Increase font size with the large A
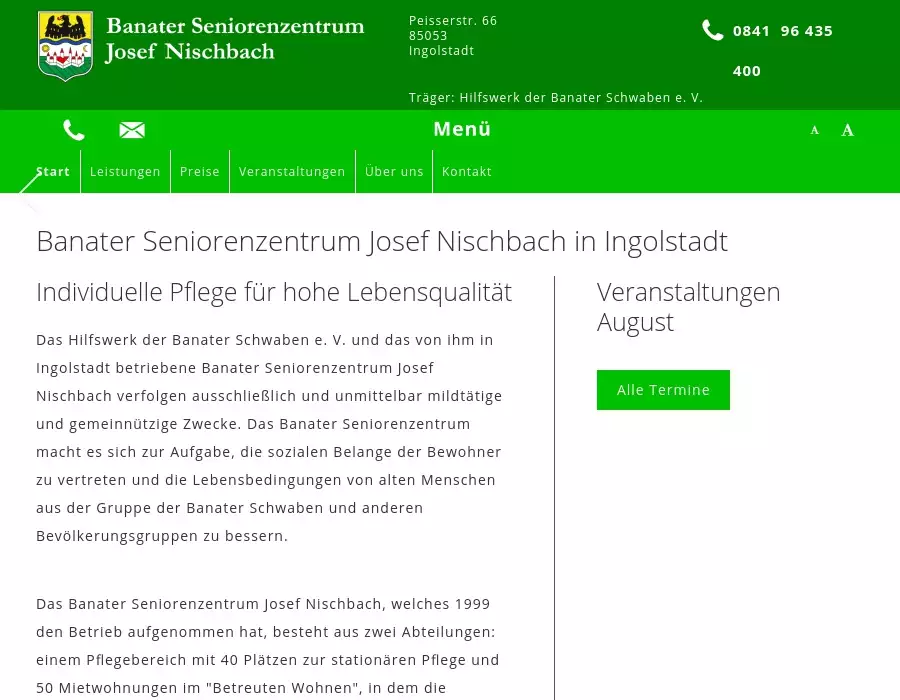Screen dimensions: 900x700 (847, 130)
